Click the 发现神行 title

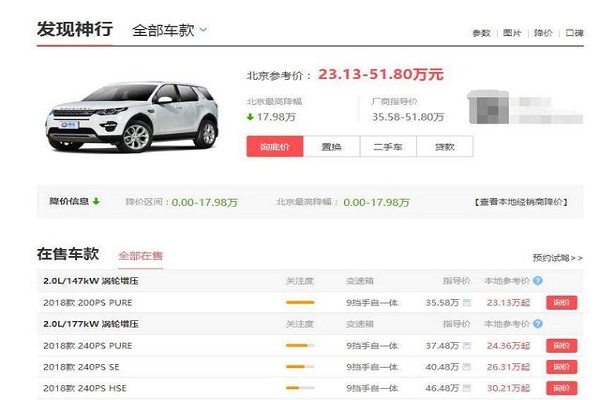pyautogui.click(x=75, y=29)
